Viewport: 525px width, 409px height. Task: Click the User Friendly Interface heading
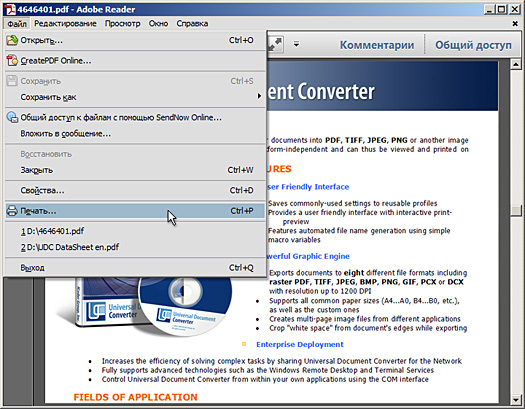[308, 187]
